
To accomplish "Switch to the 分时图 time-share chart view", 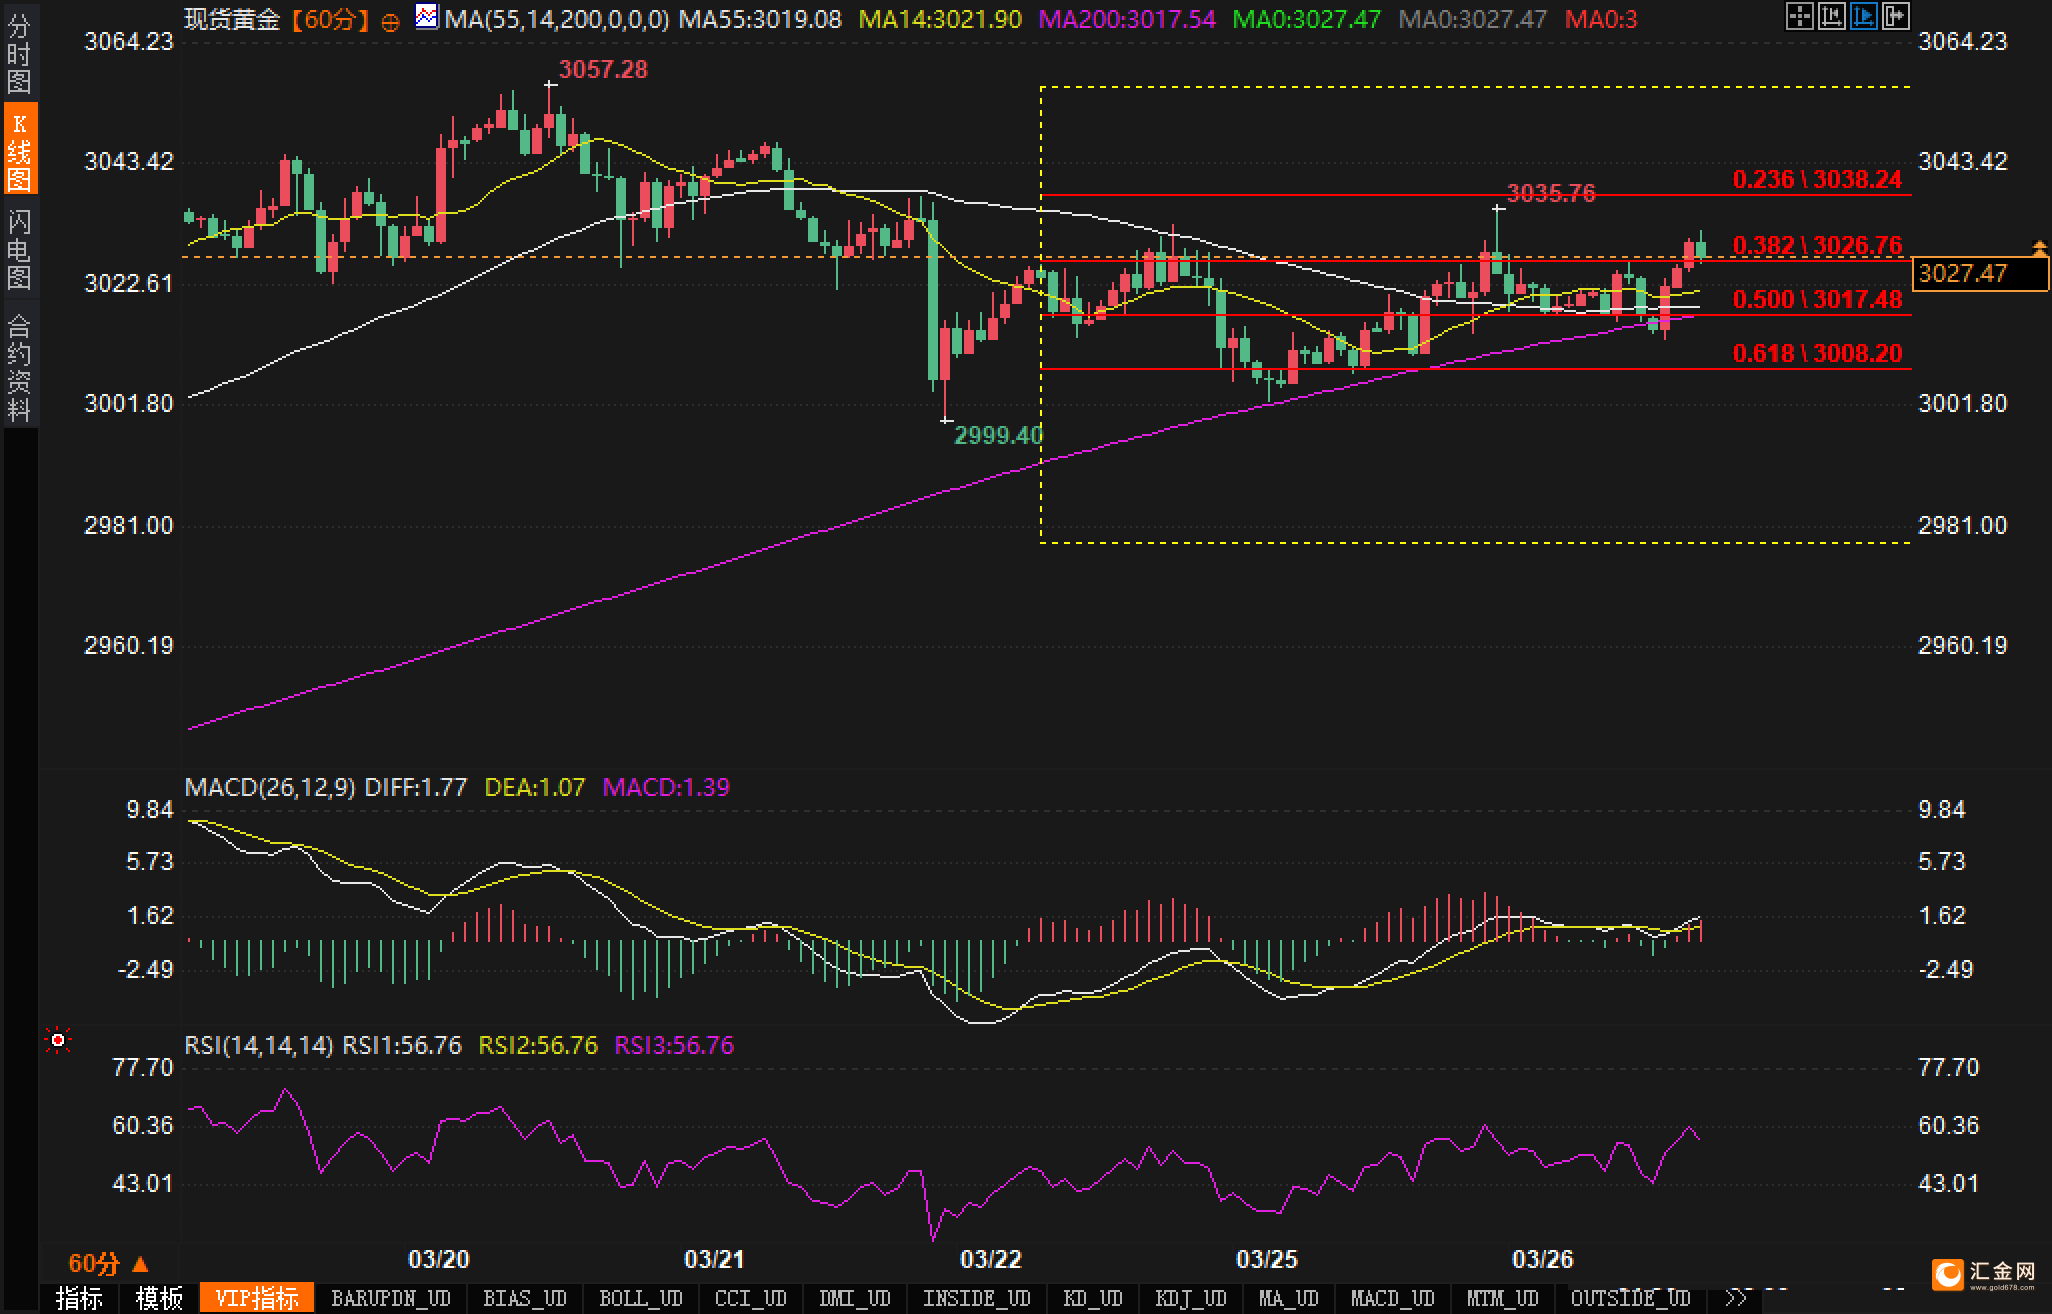I will pos(19,54).
